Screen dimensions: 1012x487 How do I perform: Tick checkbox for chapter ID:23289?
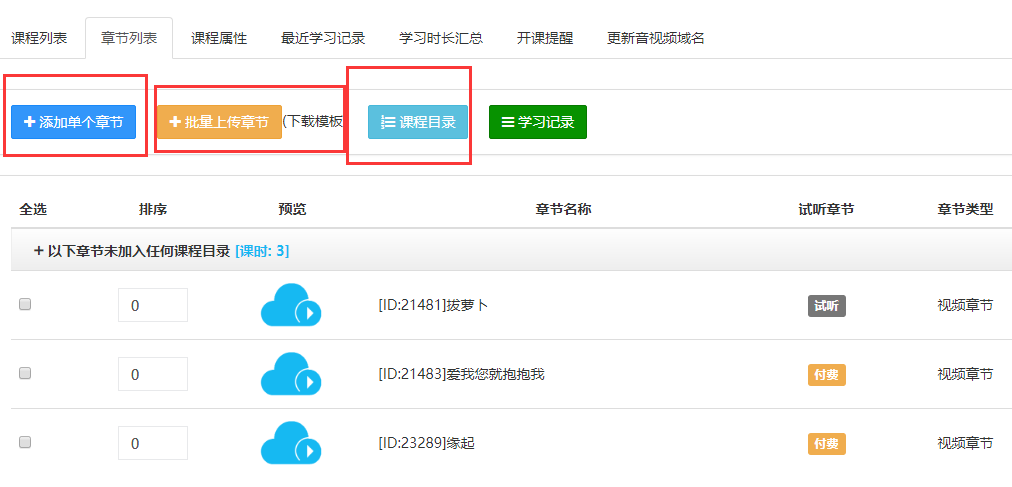[25, 442]
